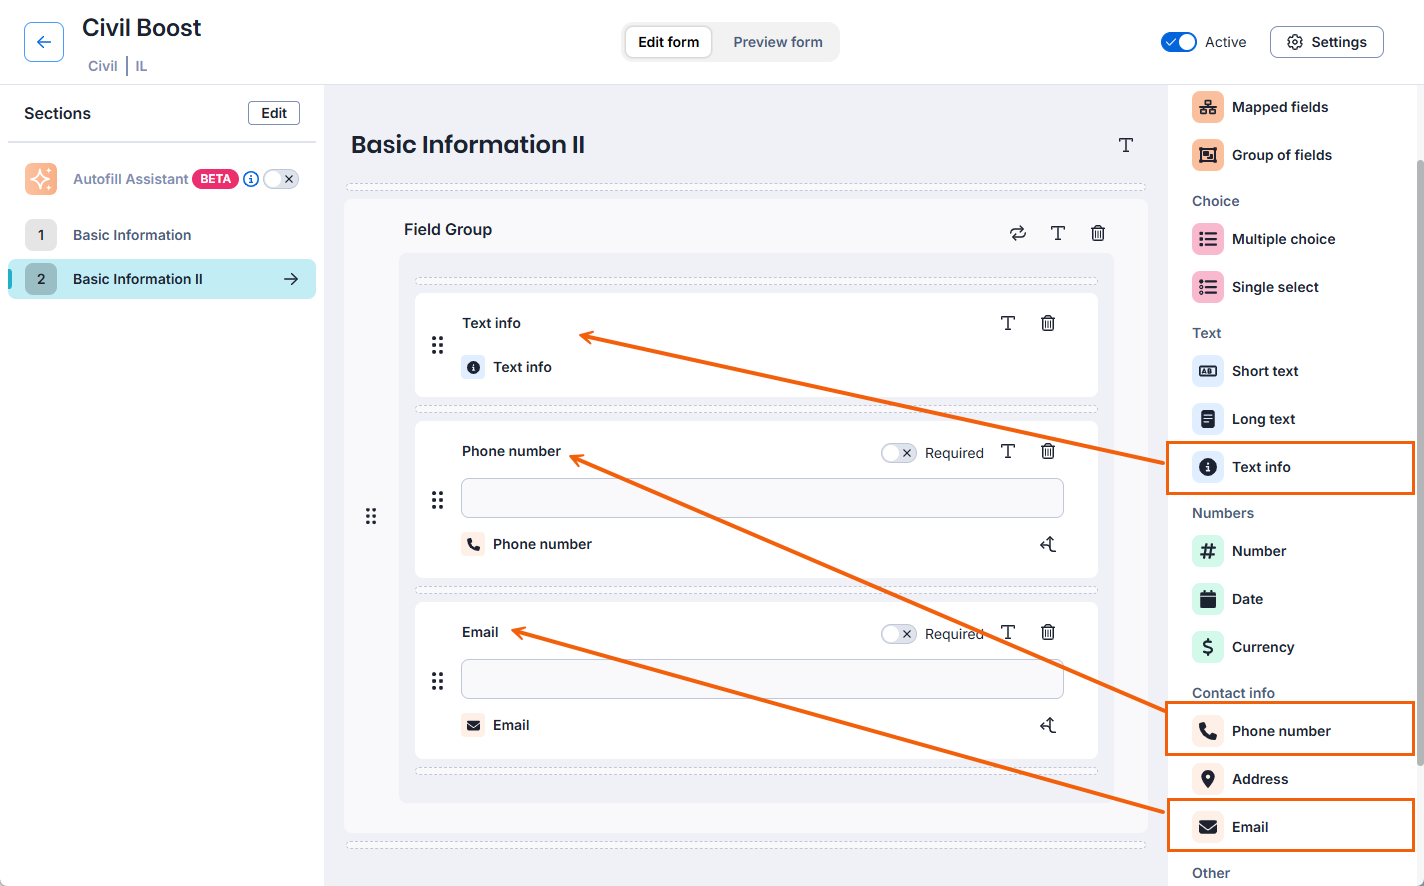Viewport: 1424px width, 886px height.
Task: Click the arrow on Basic Information II section
Action: pos(291,279)
